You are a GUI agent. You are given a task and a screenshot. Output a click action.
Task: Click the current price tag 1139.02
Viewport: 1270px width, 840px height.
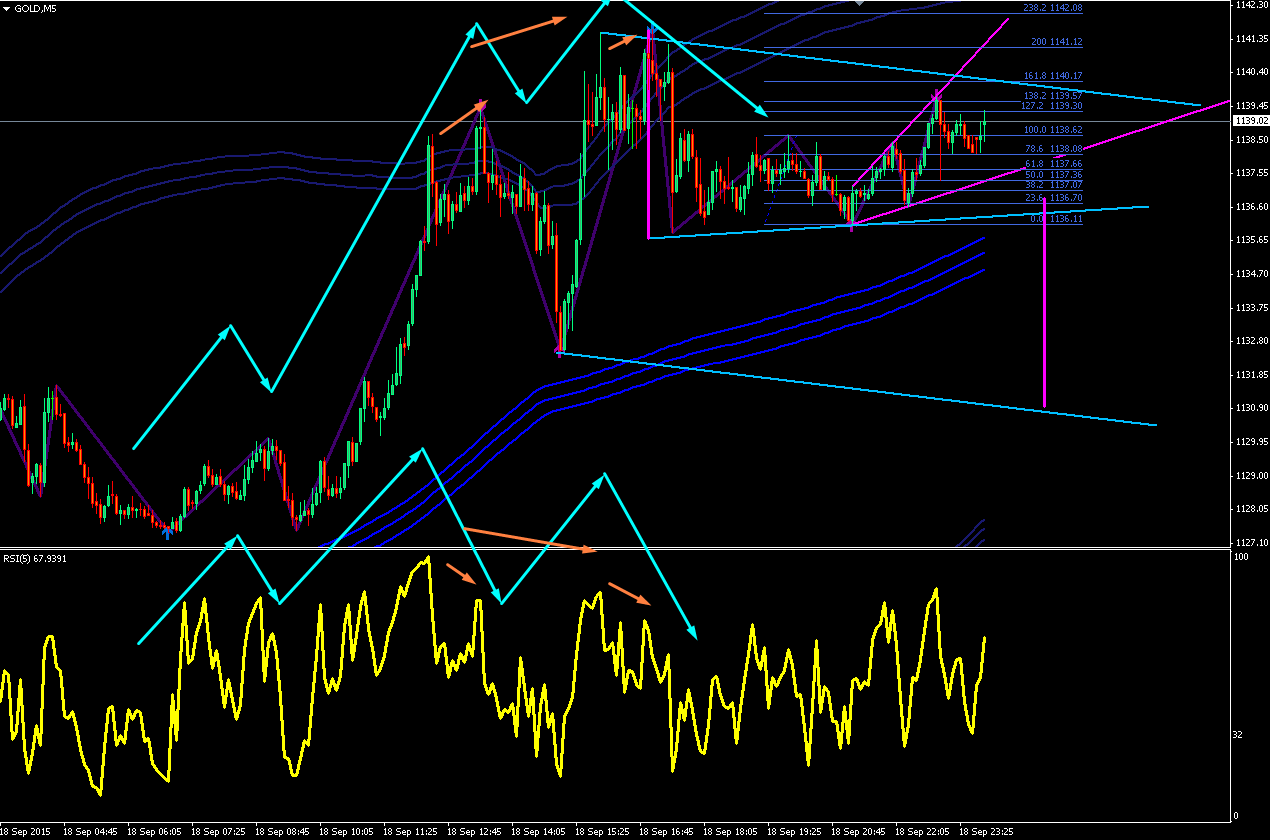click(1250, 121)
